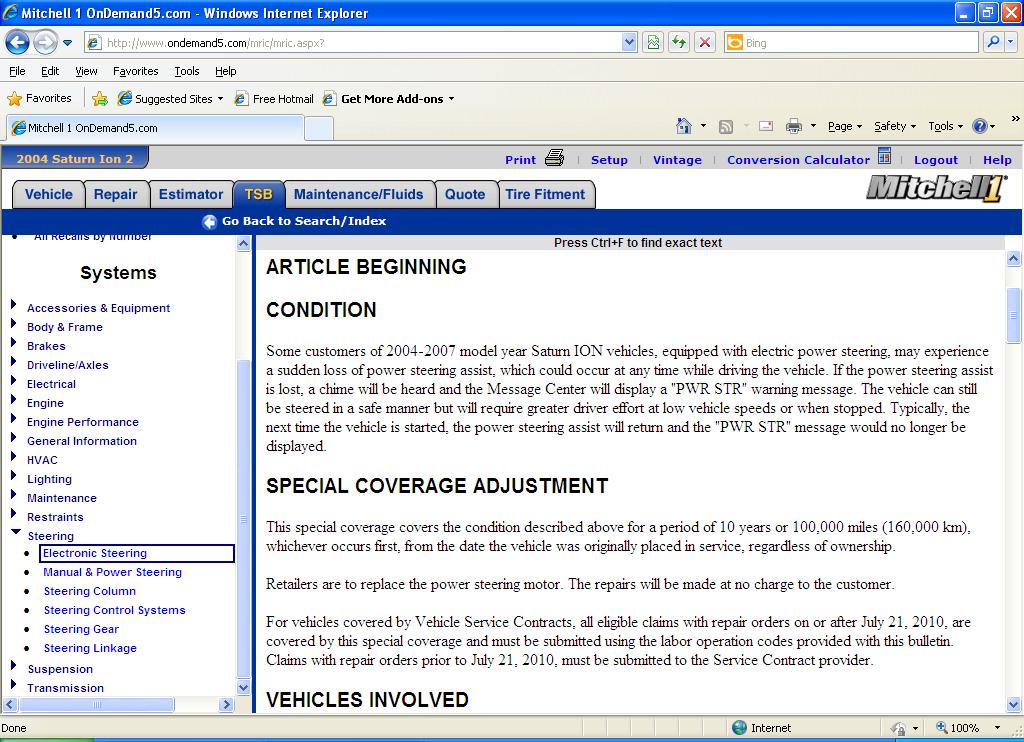This screenshot has height=742, width=1024.
Task: Click the Bing search input field
Action: (858, 43)
